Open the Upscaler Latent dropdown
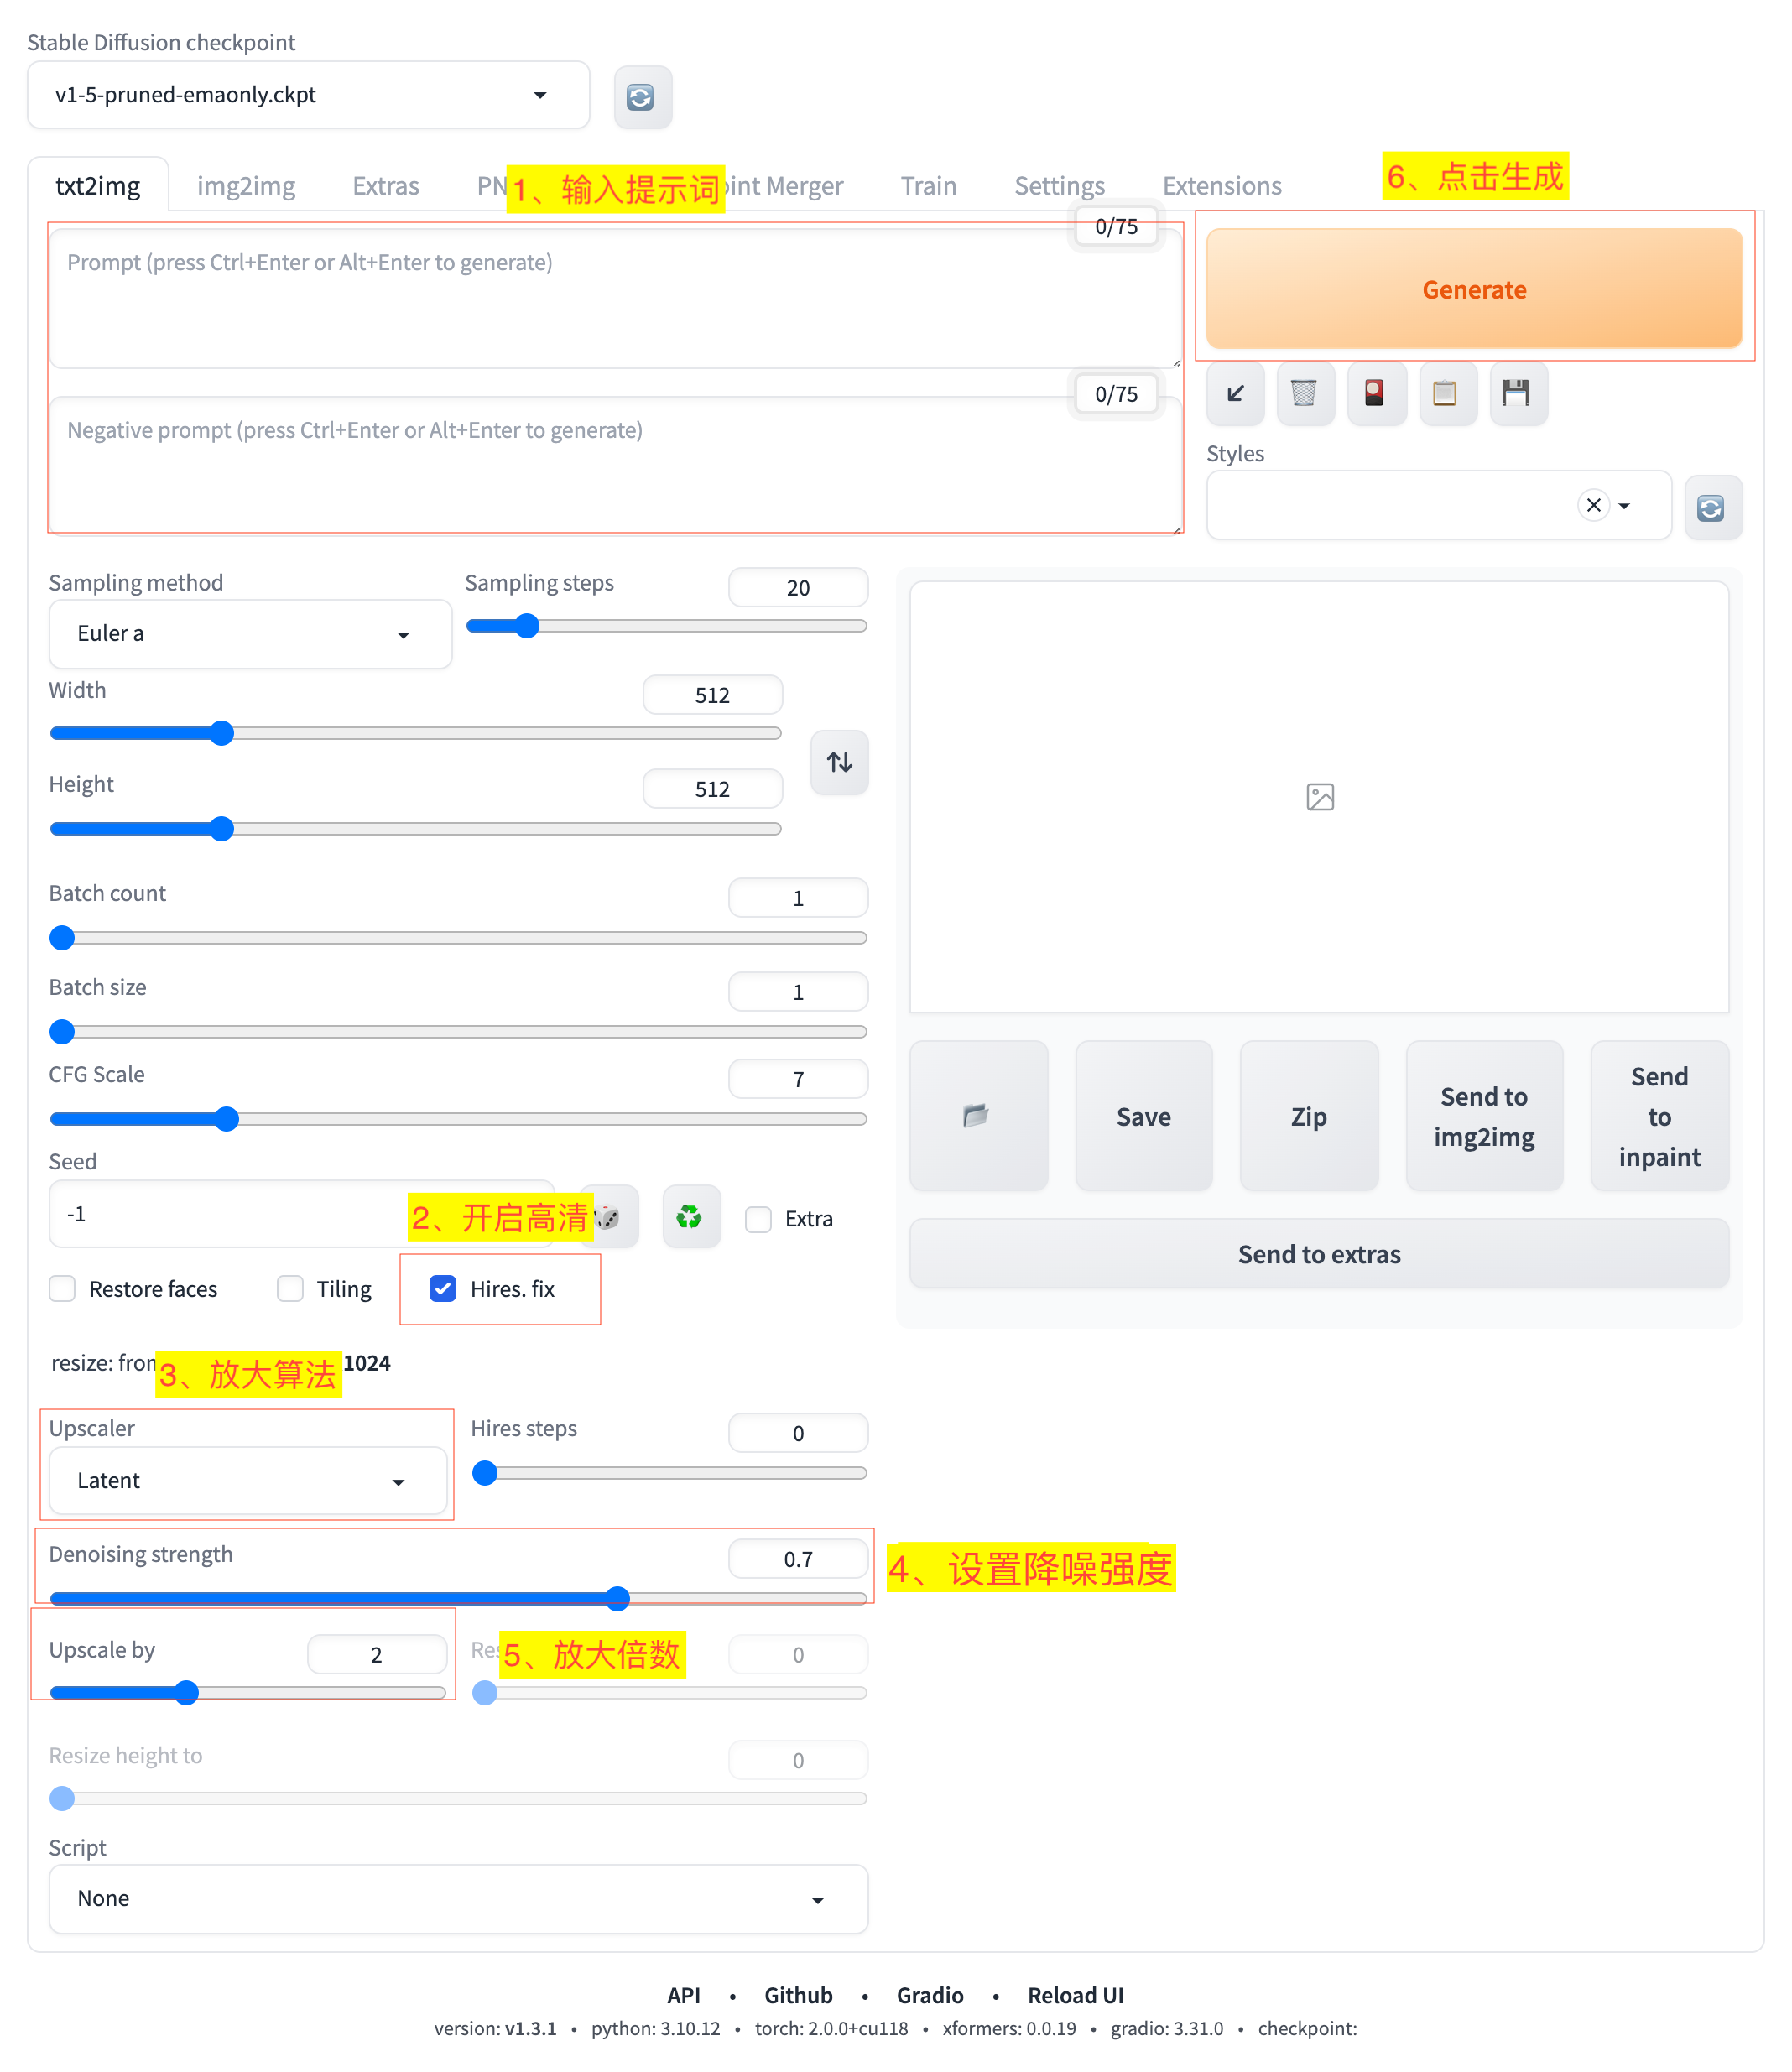Viewport: 1792px width, 2072px height. (247, 1480)
